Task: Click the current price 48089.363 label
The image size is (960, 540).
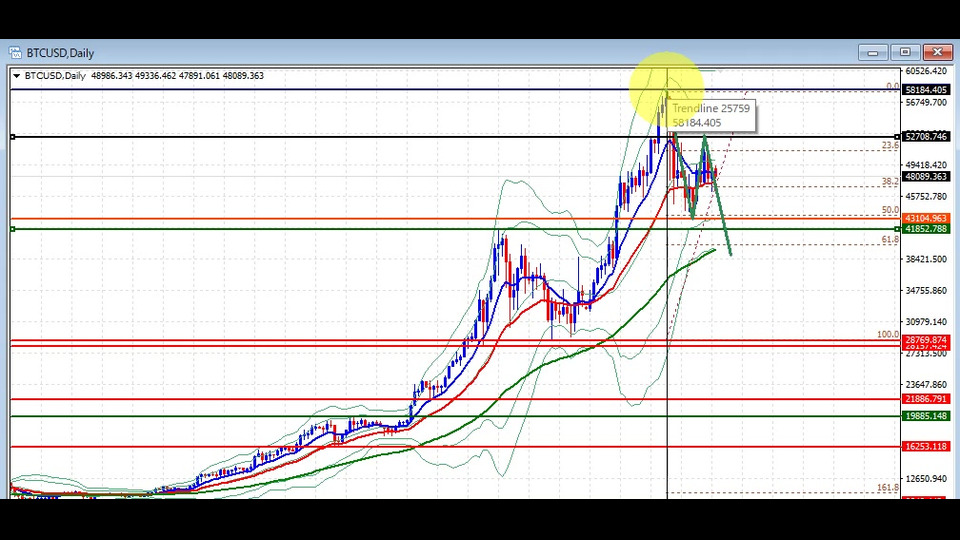Action: click(x=926, y=176)
